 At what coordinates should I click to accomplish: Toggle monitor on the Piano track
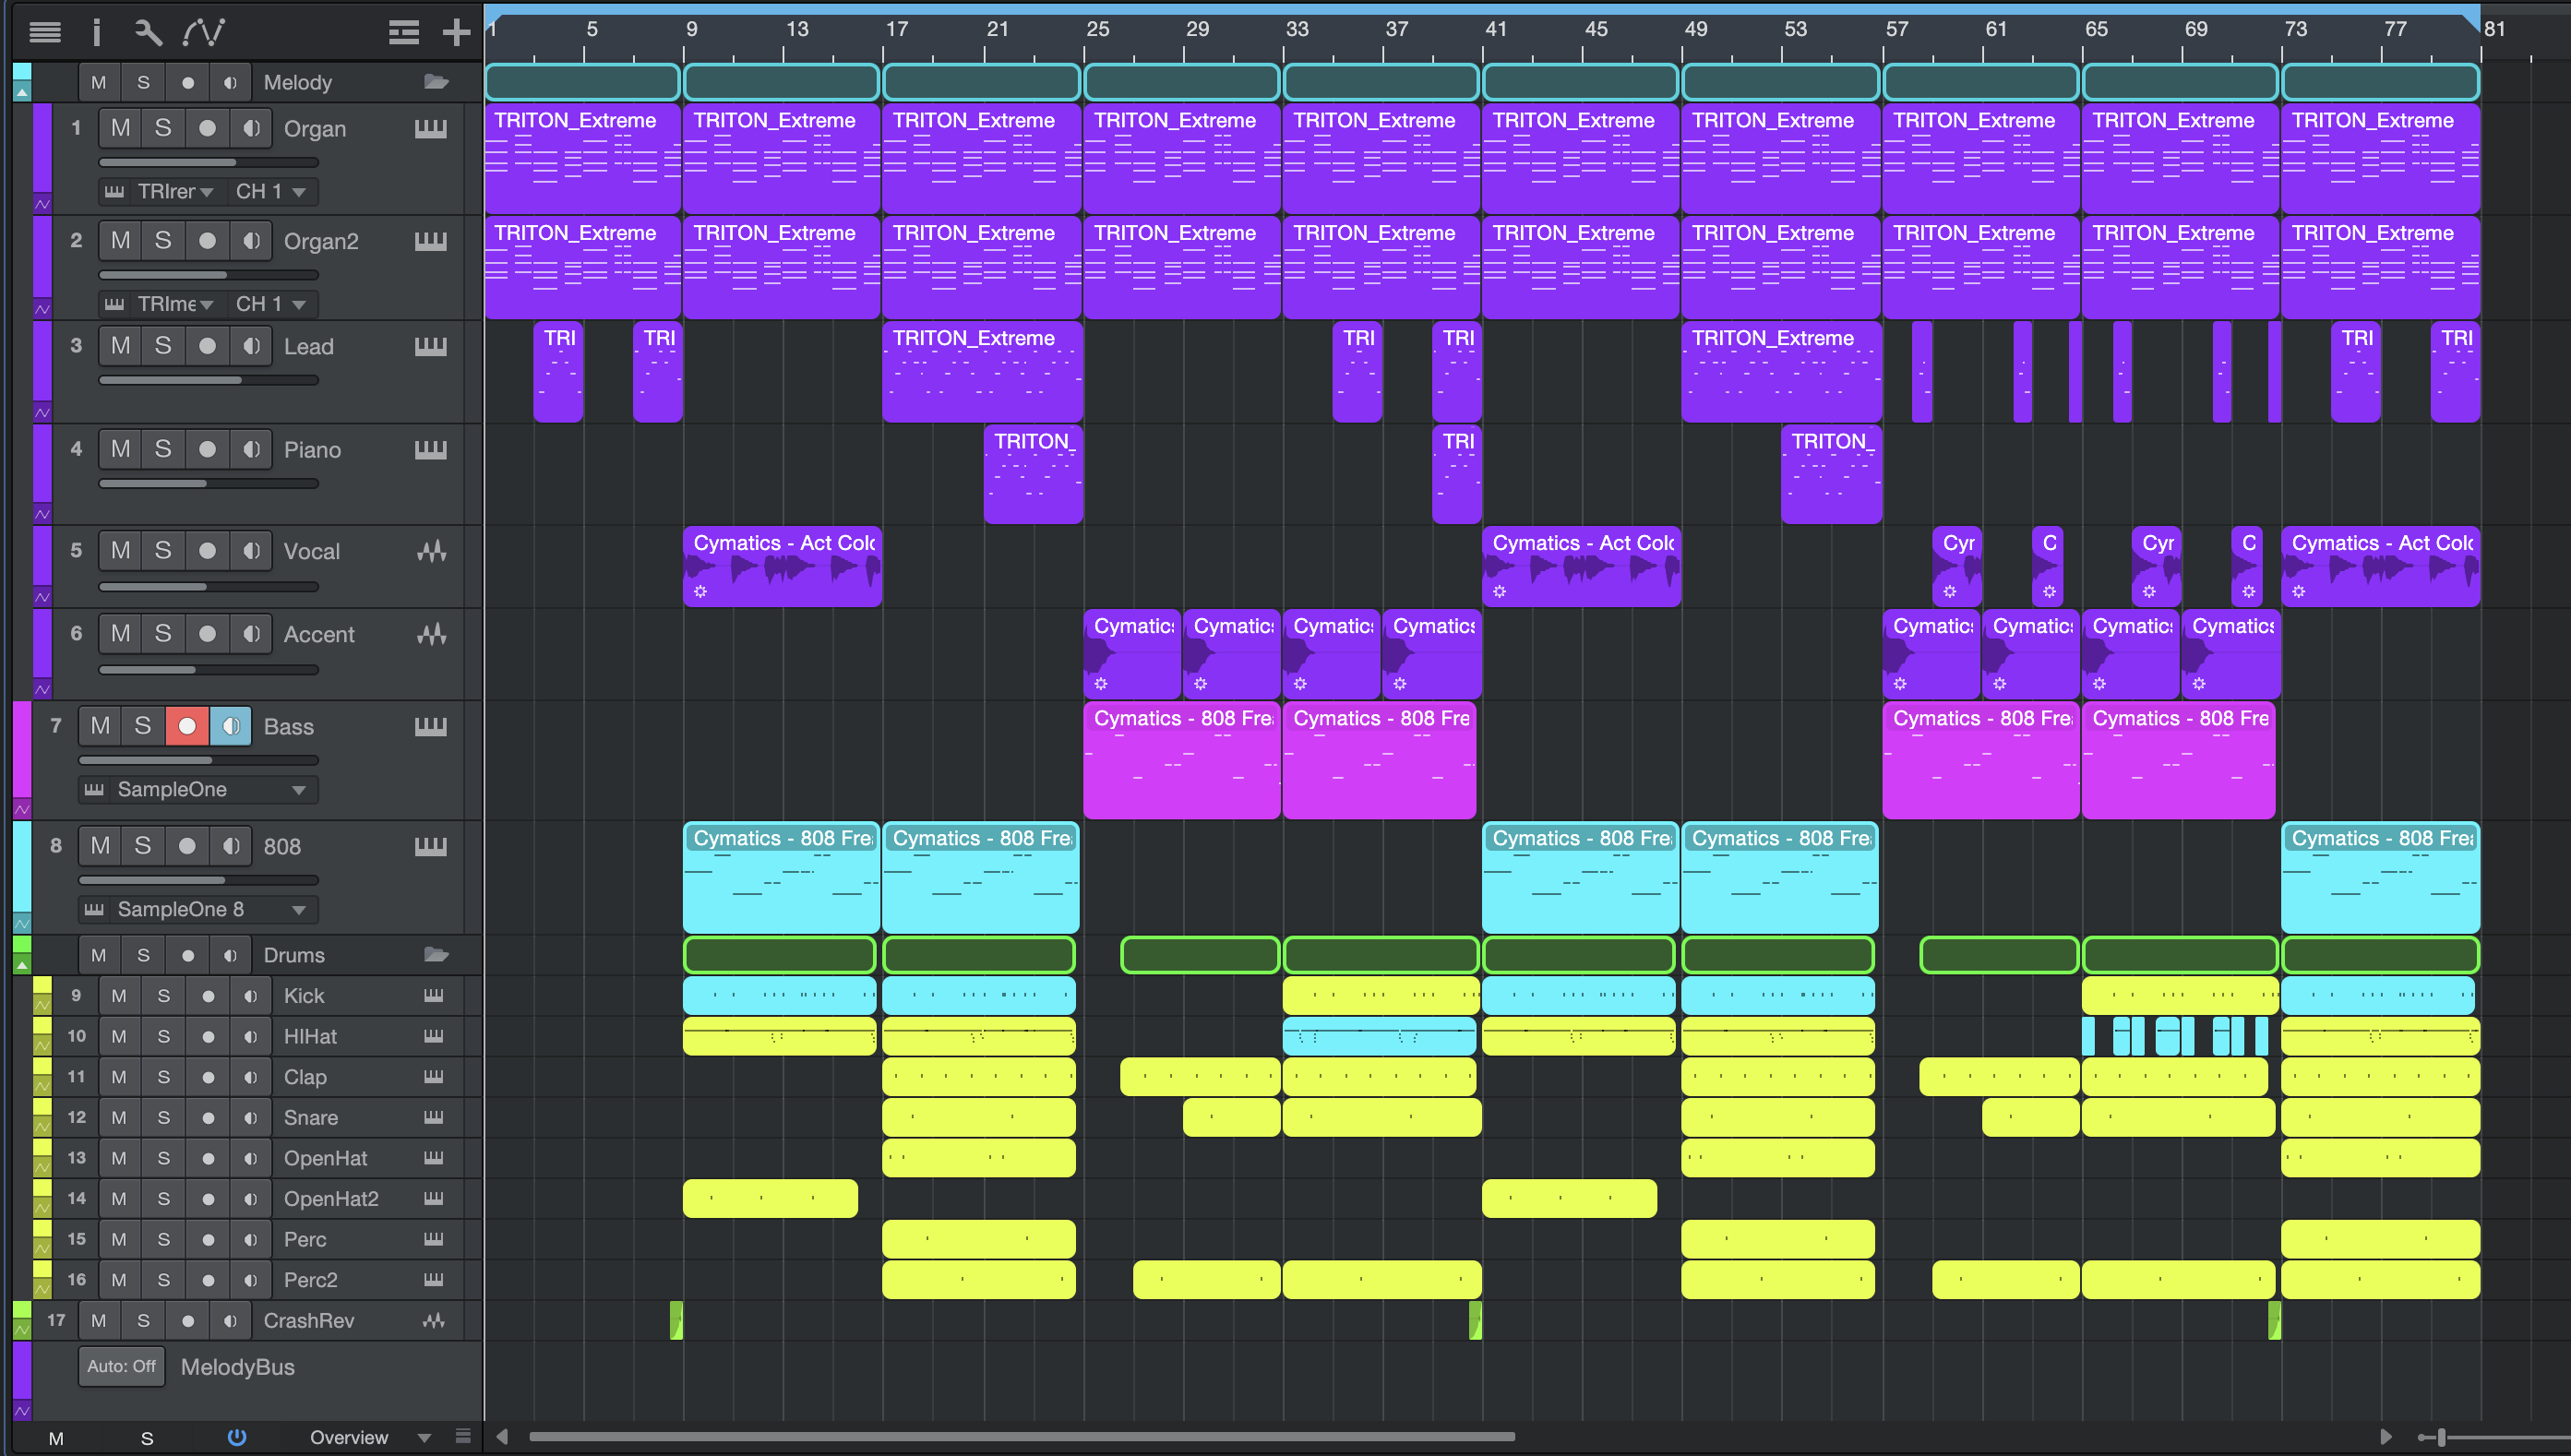pyautogui.click(x=251, y=449)
